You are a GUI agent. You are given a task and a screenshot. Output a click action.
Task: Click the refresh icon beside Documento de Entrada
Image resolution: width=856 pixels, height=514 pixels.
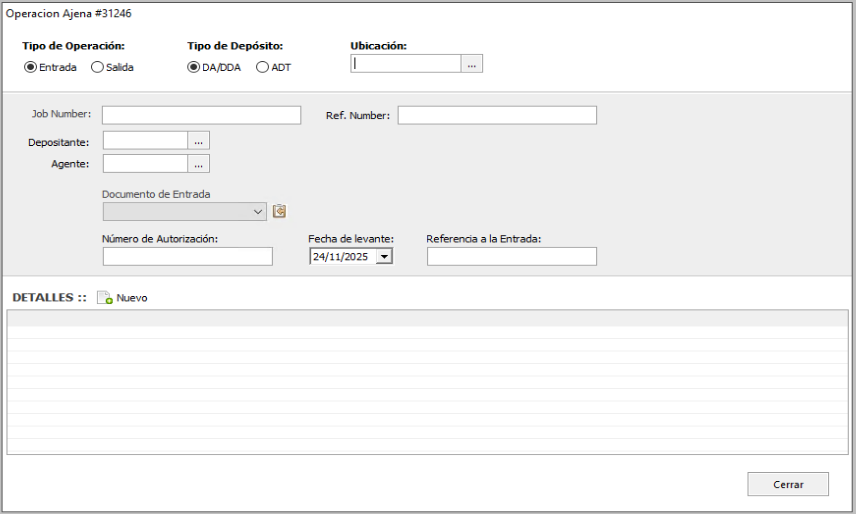pos(280,211)
